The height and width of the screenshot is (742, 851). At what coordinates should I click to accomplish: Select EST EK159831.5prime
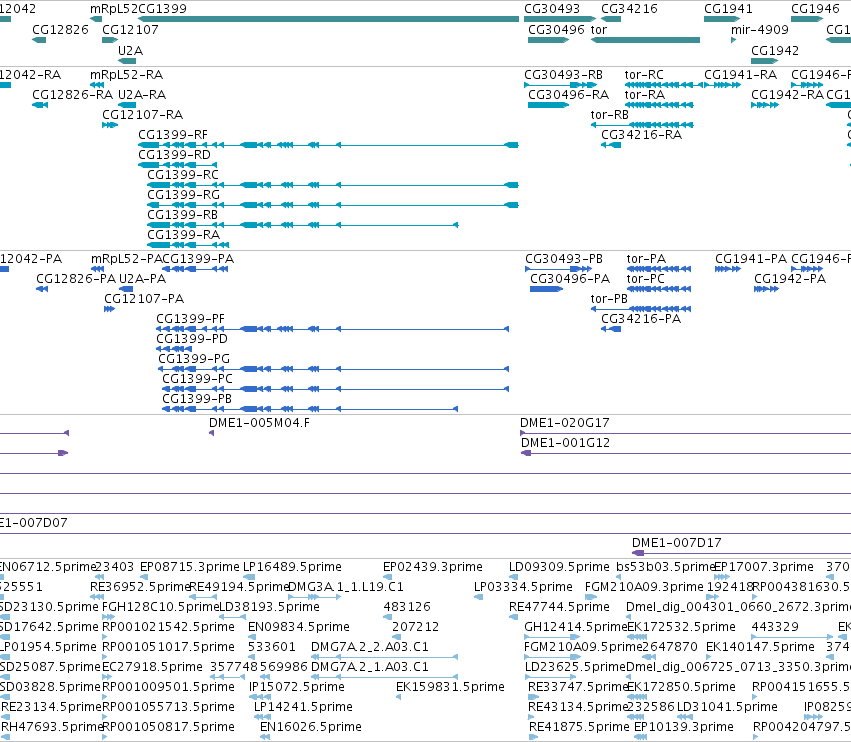[x=450, y=687]
